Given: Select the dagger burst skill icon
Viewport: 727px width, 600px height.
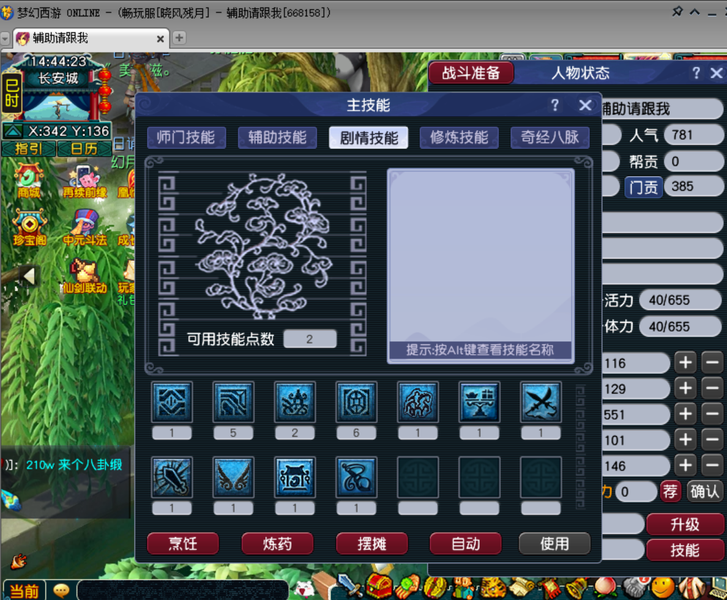Looking at the screenshot, I should click(172, 477).
